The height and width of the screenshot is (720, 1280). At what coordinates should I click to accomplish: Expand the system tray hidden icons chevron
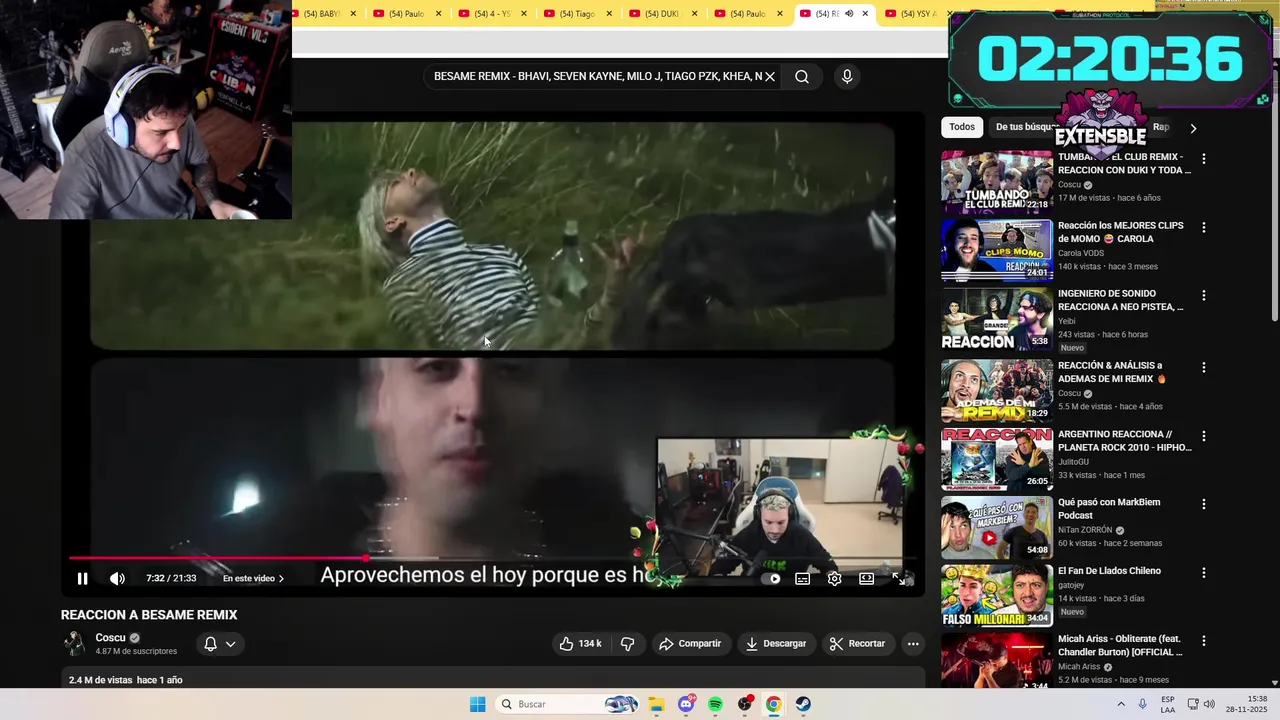[1121, 704]
